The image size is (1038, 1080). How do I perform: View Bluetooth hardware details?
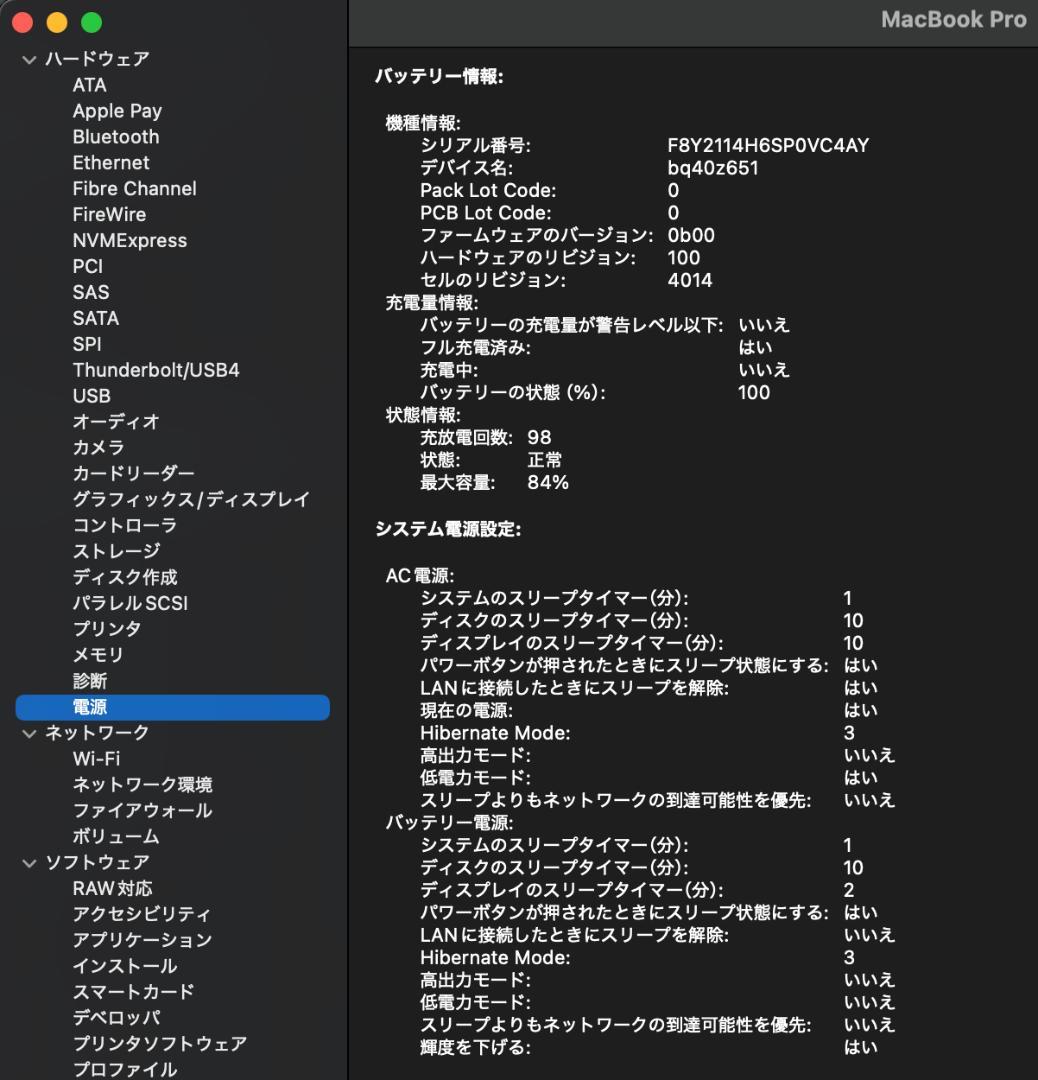tap(115, 136)
